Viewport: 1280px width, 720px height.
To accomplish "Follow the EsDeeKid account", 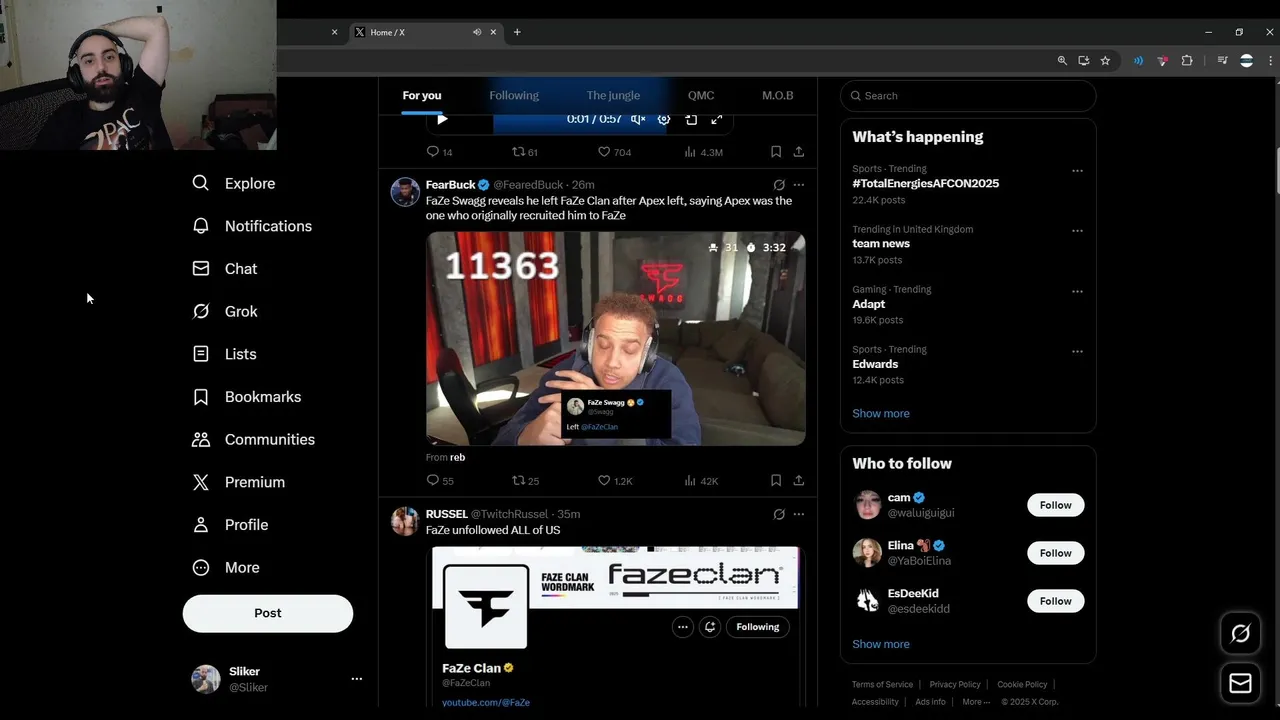I will pos(1055,601).
